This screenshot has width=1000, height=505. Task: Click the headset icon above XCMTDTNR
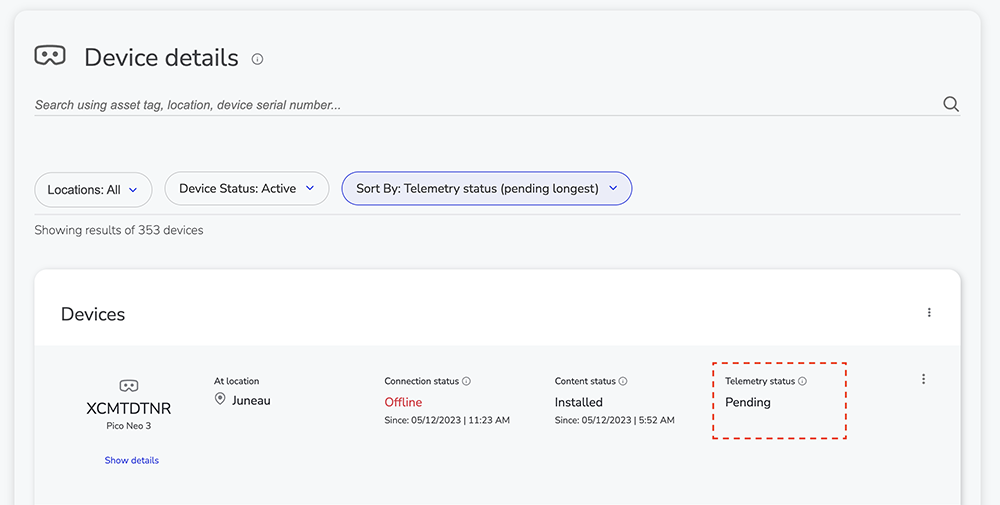129,386
